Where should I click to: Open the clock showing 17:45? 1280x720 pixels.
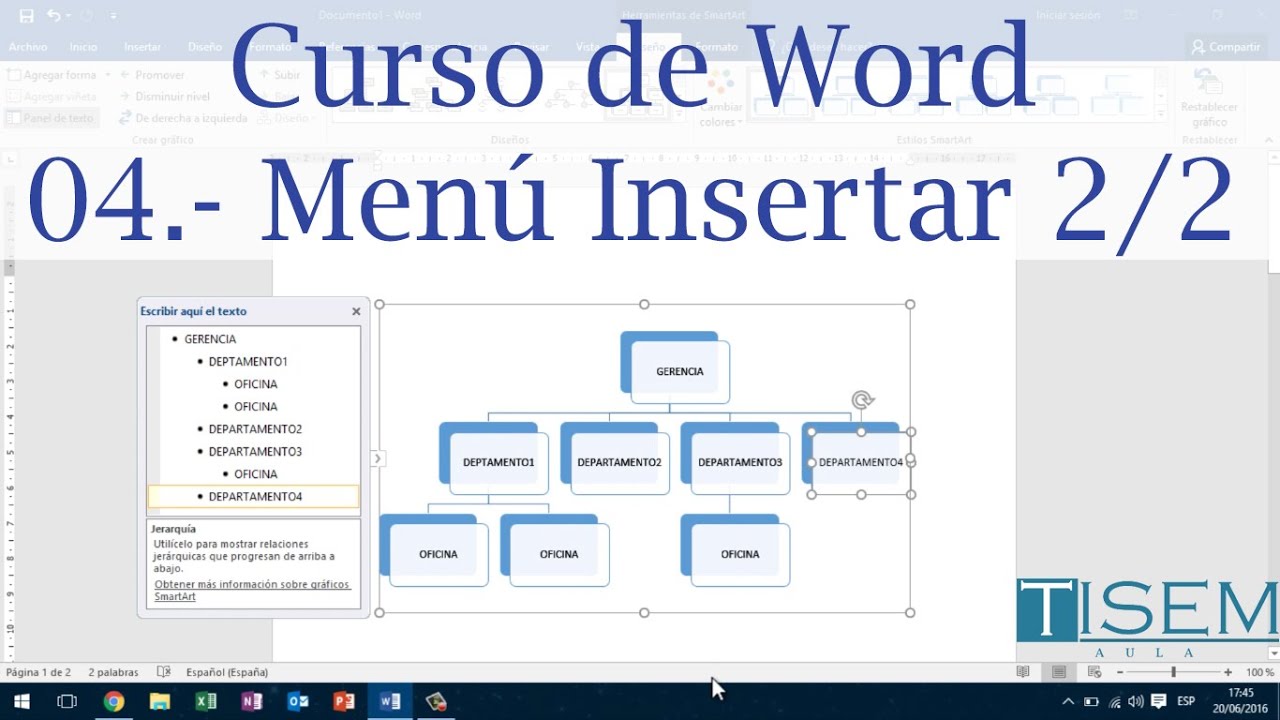[1240, 702]
